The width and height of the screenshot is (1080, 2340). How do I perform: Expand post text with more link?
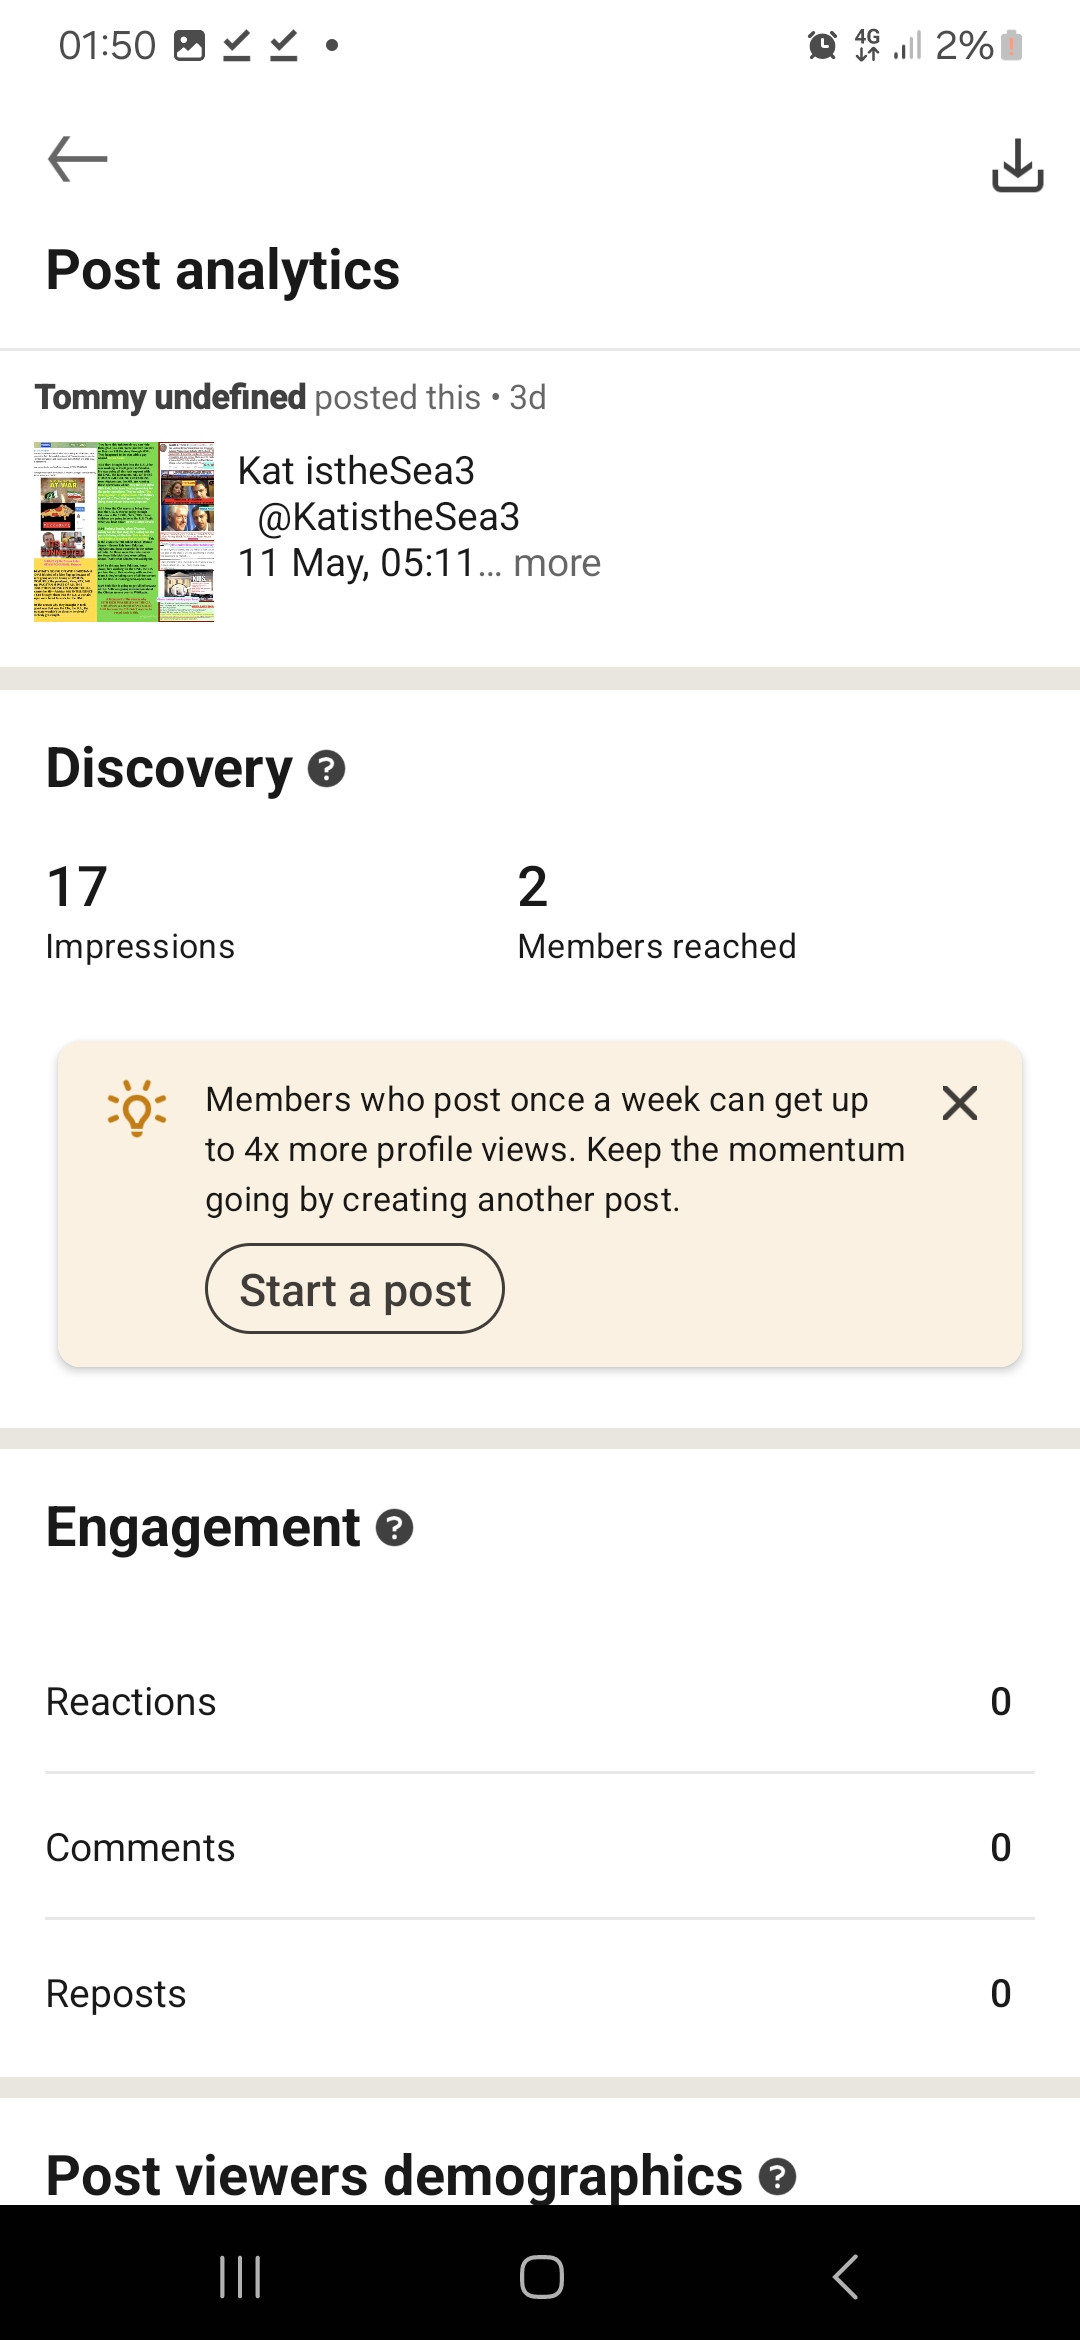(556, 563)
